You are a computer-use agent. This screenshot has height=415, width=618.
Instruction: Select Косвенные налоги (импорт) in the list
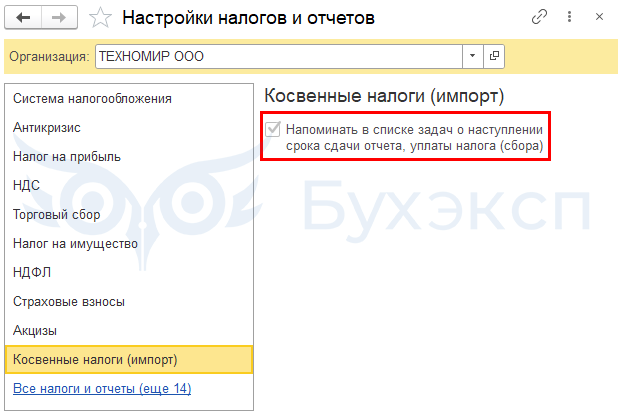(129, 359)
